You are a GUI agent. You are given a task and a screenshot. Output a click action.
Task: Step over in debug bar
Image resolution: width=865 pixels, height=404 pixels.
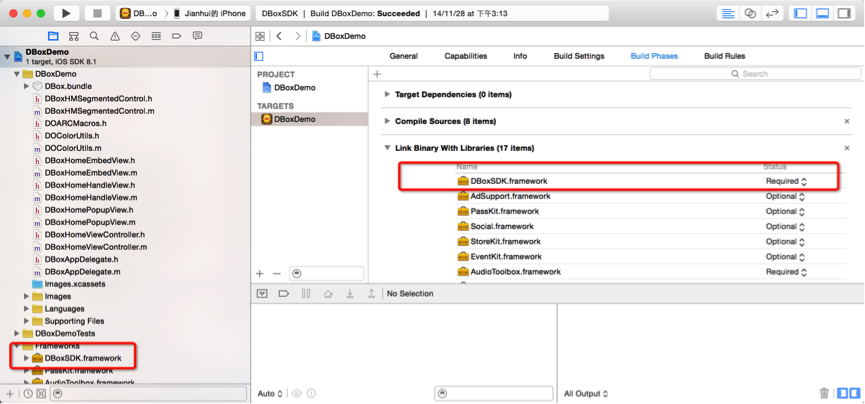pos(328,294)
